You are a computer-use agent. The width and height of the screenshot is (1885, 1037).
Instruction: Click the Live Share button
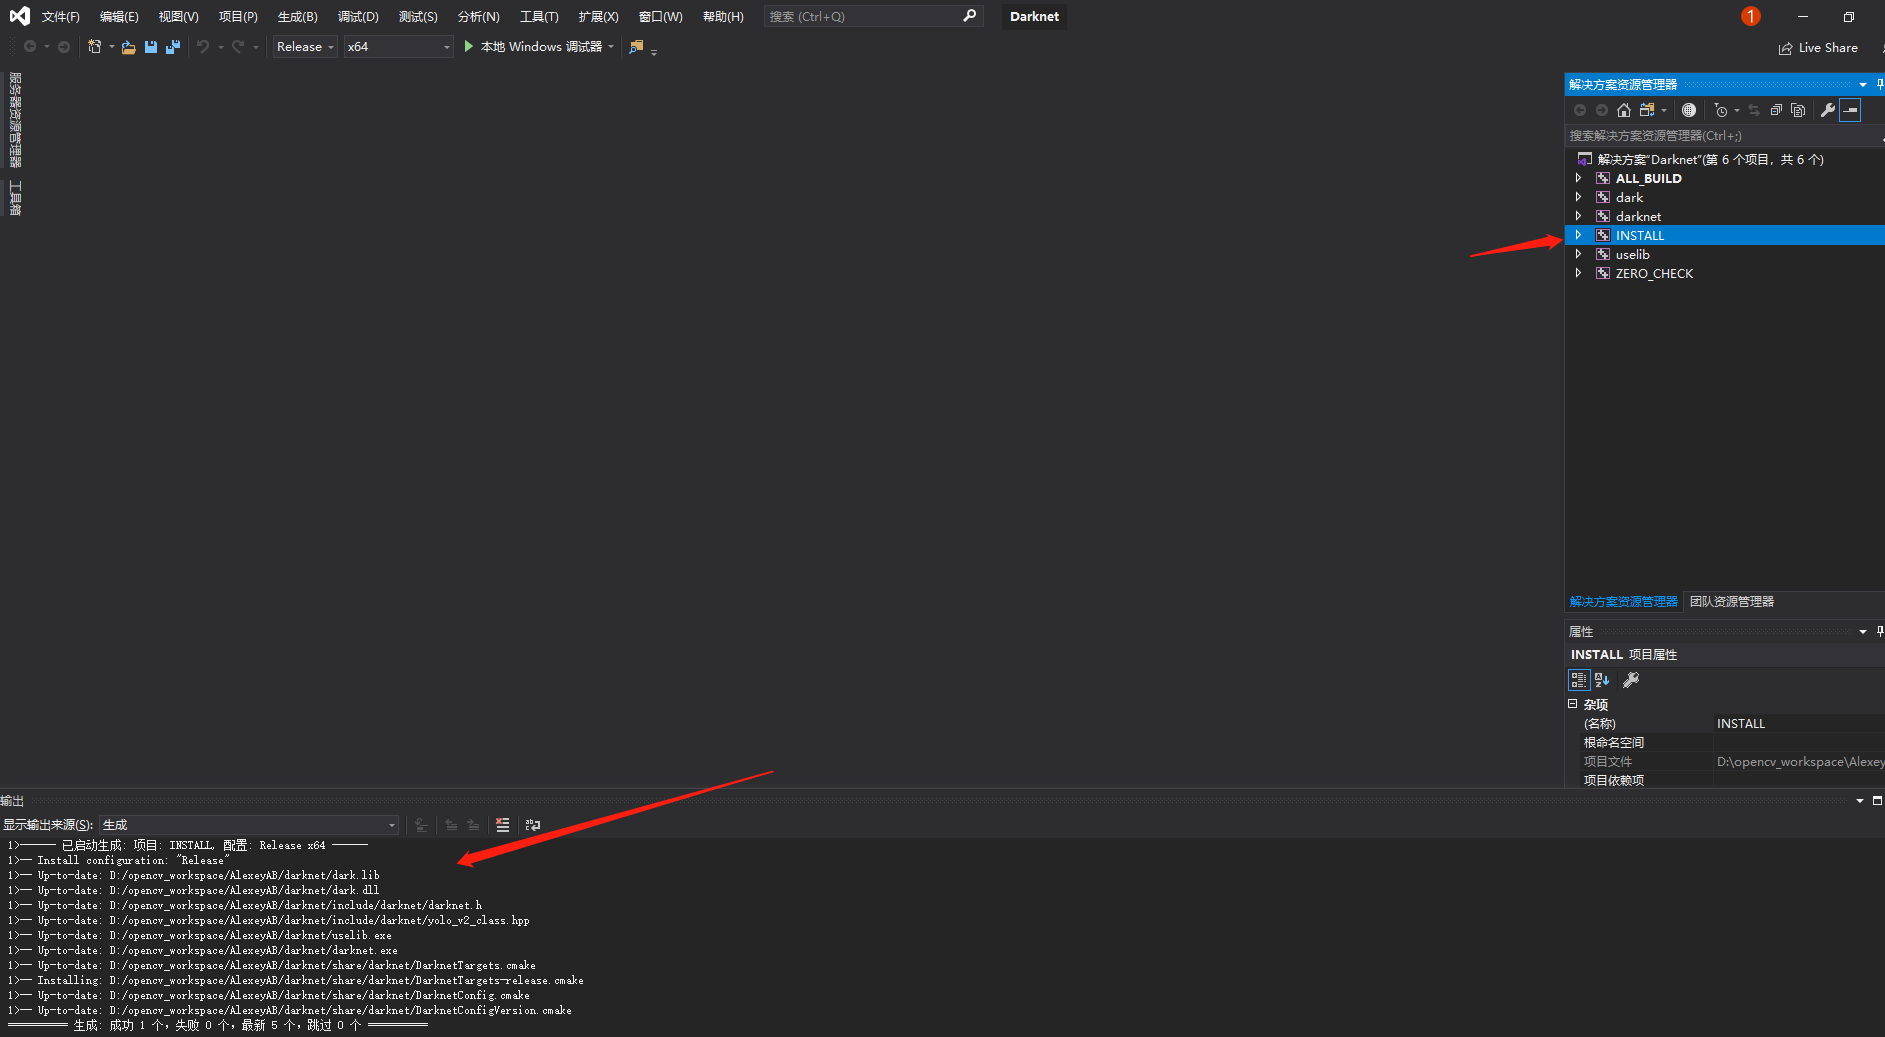tap(1818, 48)
